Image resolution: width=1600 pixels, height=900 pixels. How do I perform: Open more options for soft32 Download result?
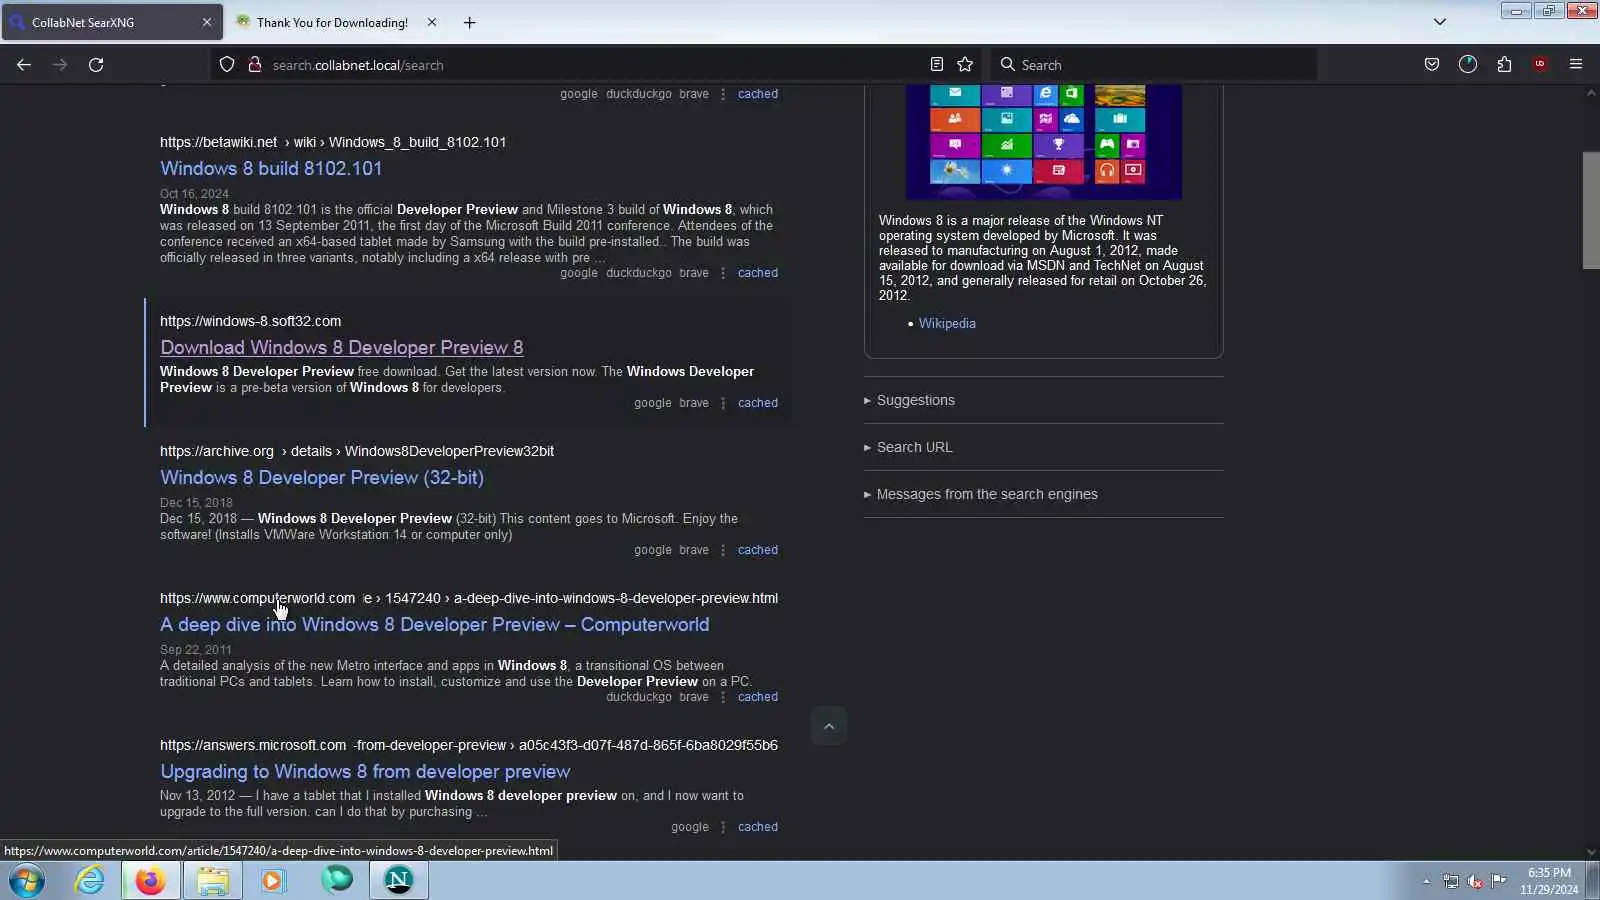point(723,403)
